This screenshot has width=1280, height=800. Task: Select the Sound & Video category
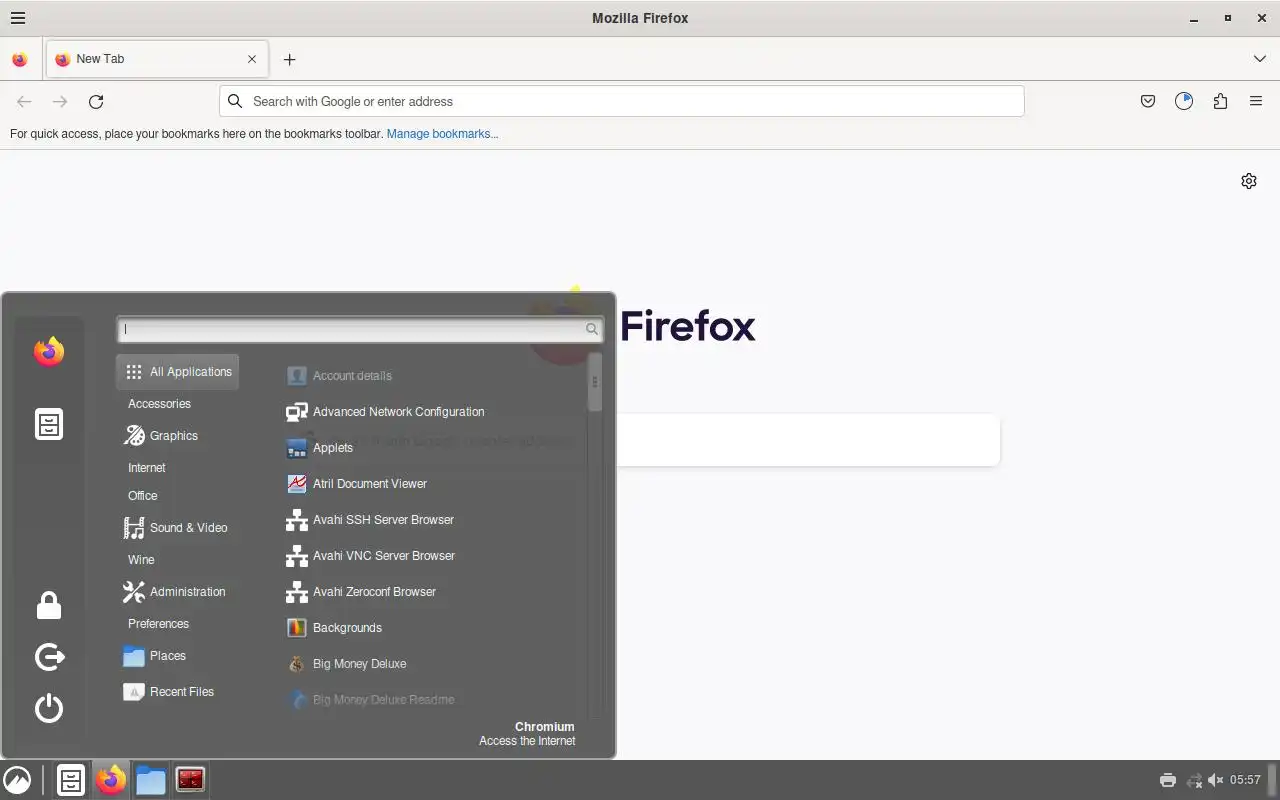point(178,528)
